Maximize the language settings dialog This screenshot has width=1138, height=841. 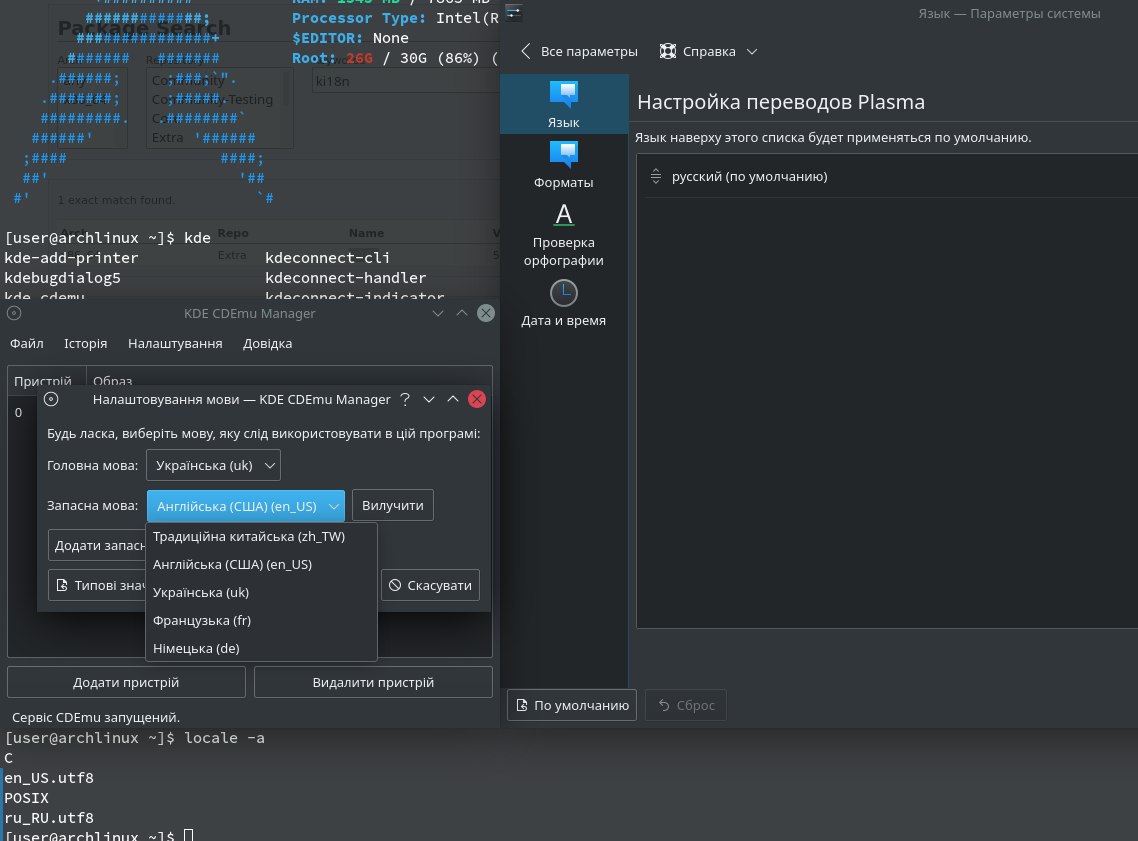pos(453,399)
